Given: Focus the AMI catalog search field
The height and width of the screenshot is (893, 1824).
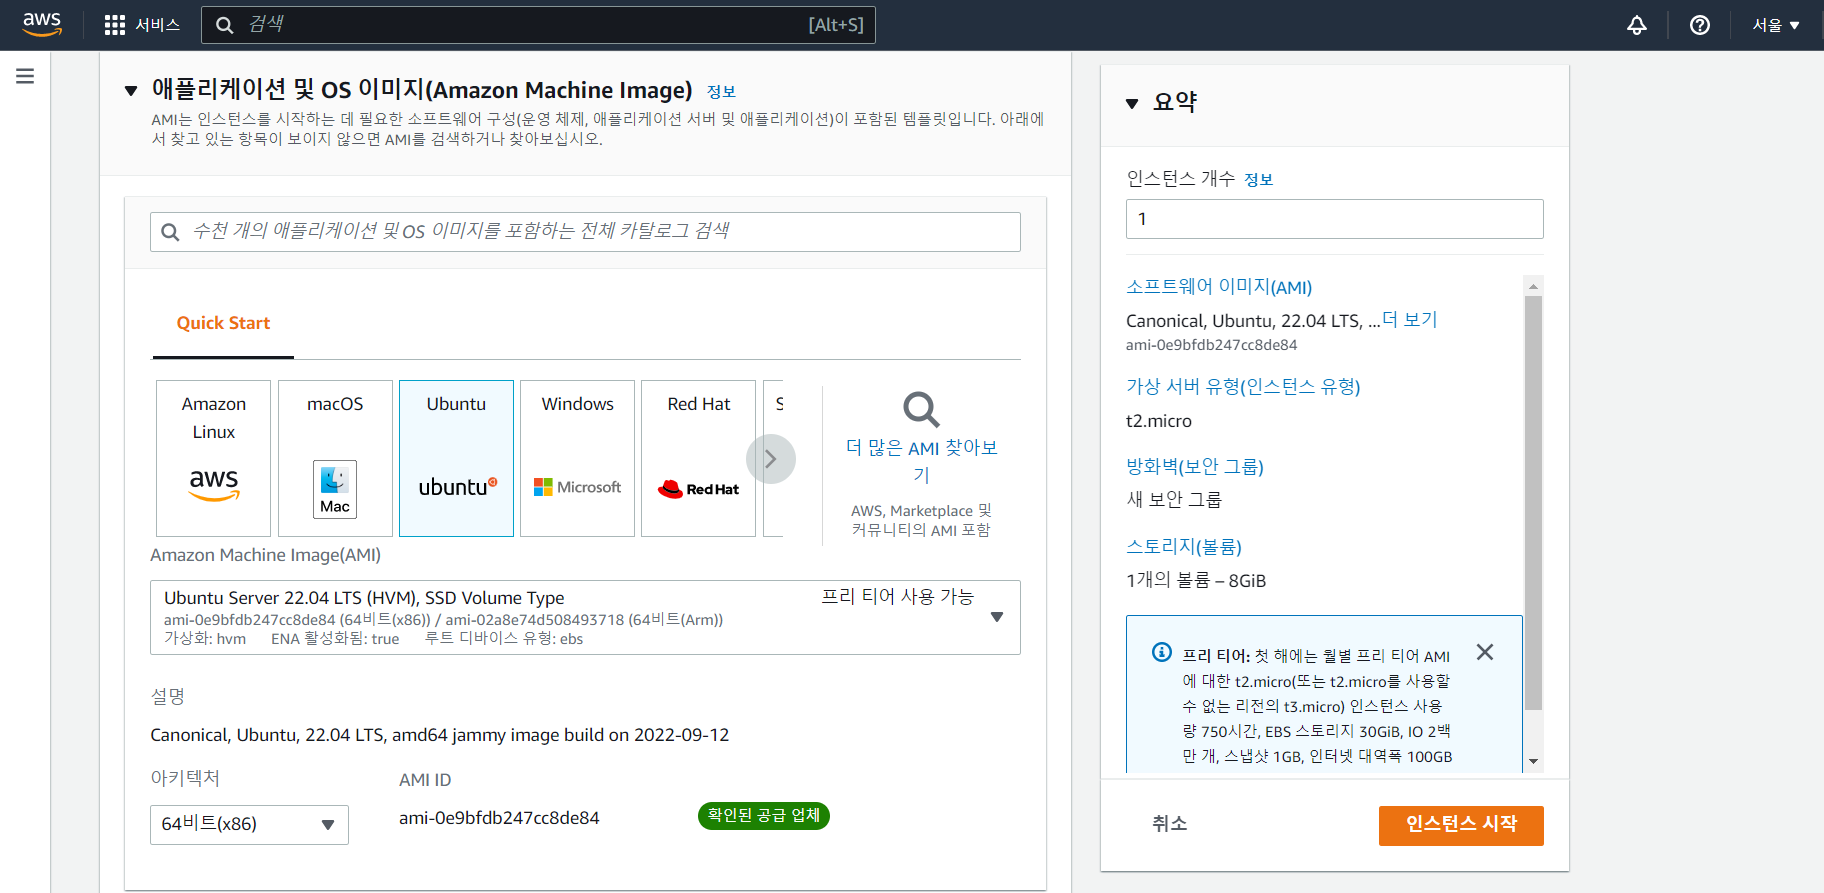Looking at the screenshot, I should [x=585, y=232].
